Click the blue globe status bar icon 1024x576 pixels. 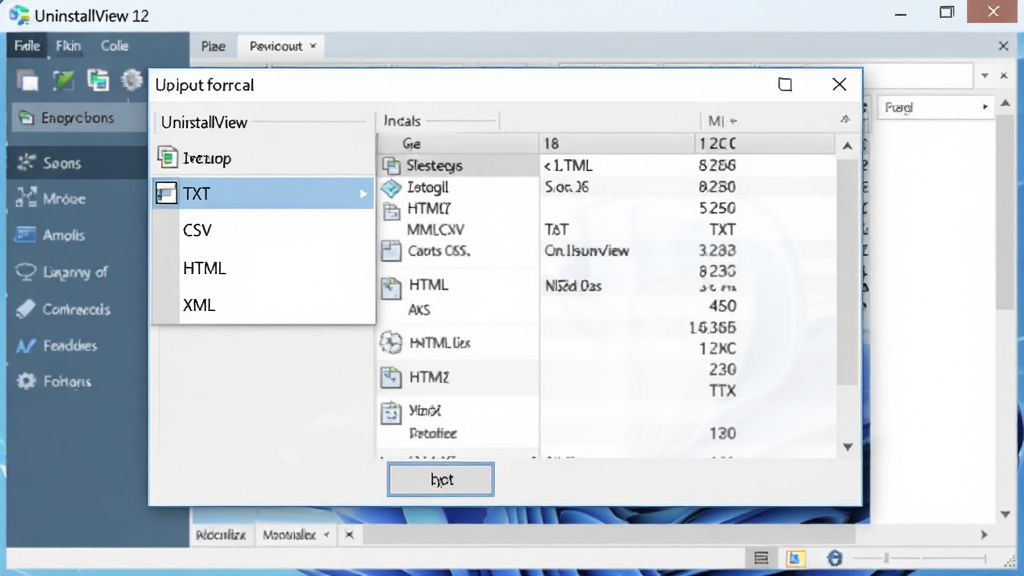point(835,558)
